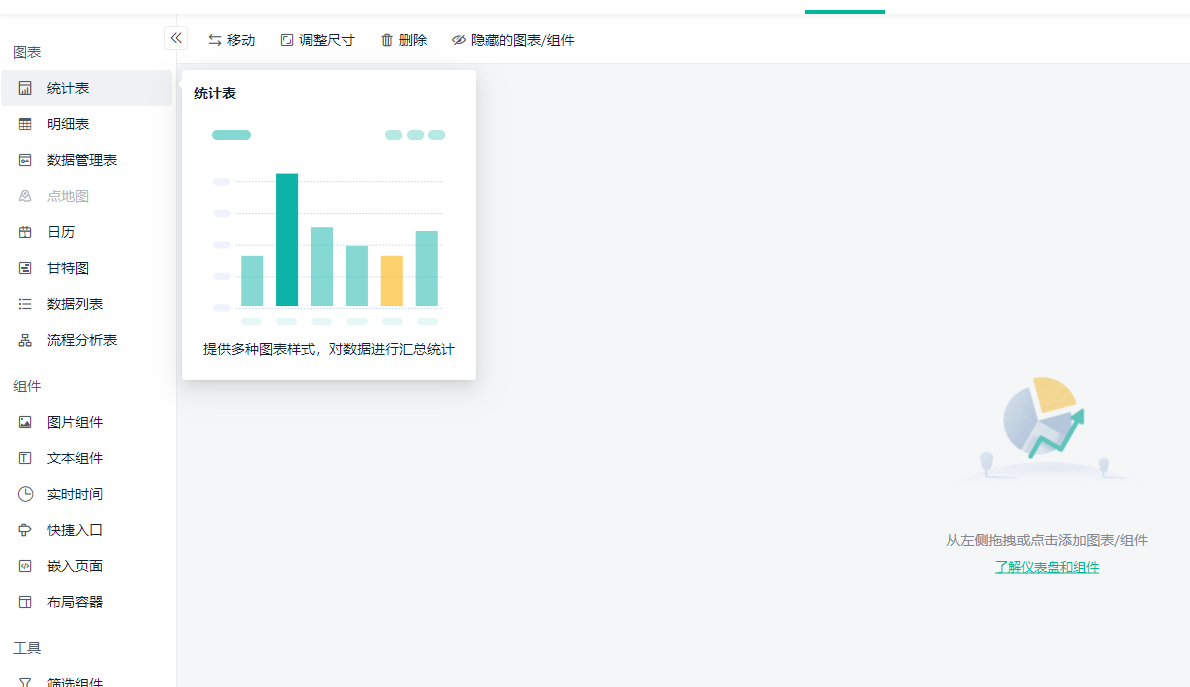Choose the 甘特图 label
The height and width of the screenshot is (687, 1190).
coord(68,268)
